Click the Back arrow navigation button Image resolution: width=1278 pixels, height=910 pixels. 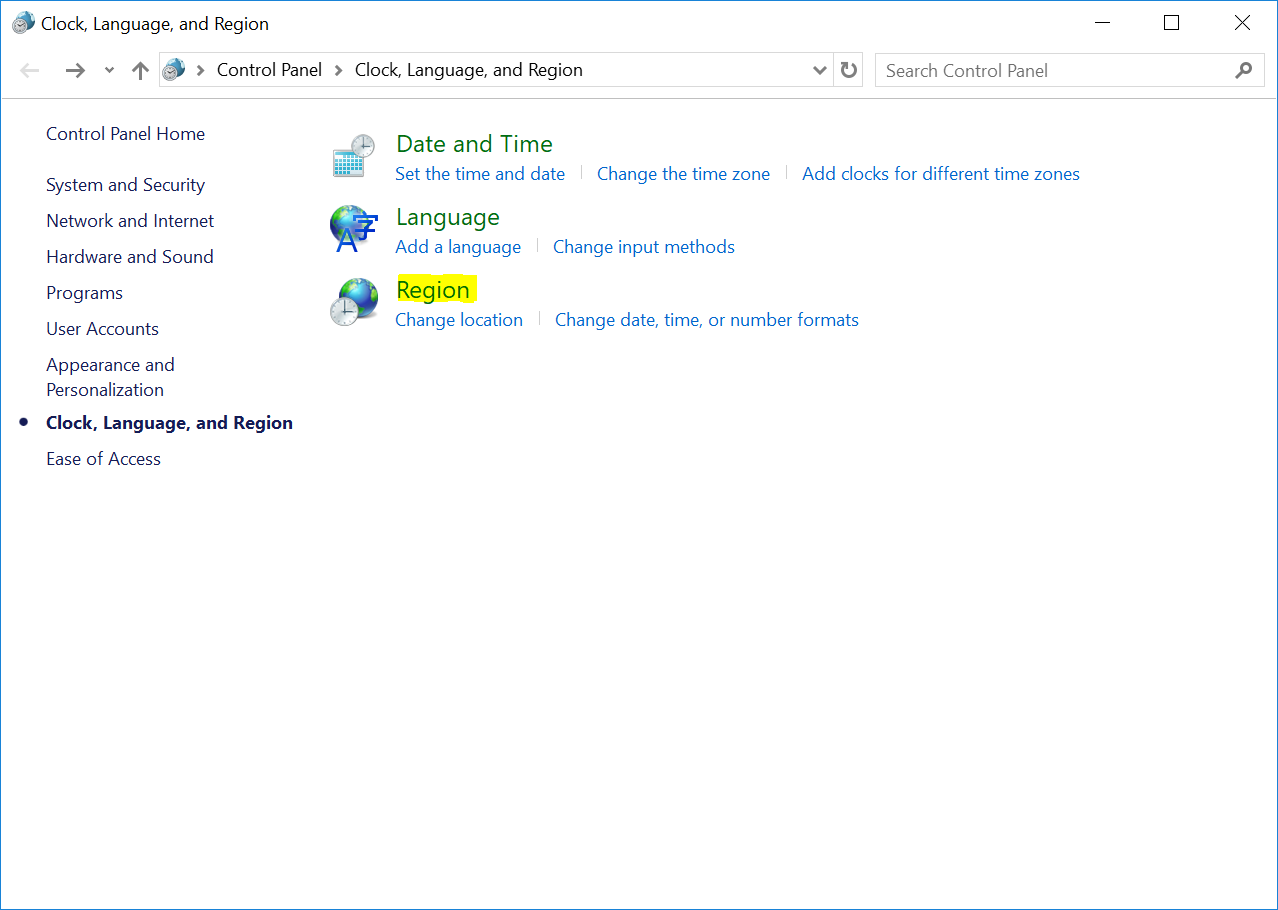tap(30, 70)
